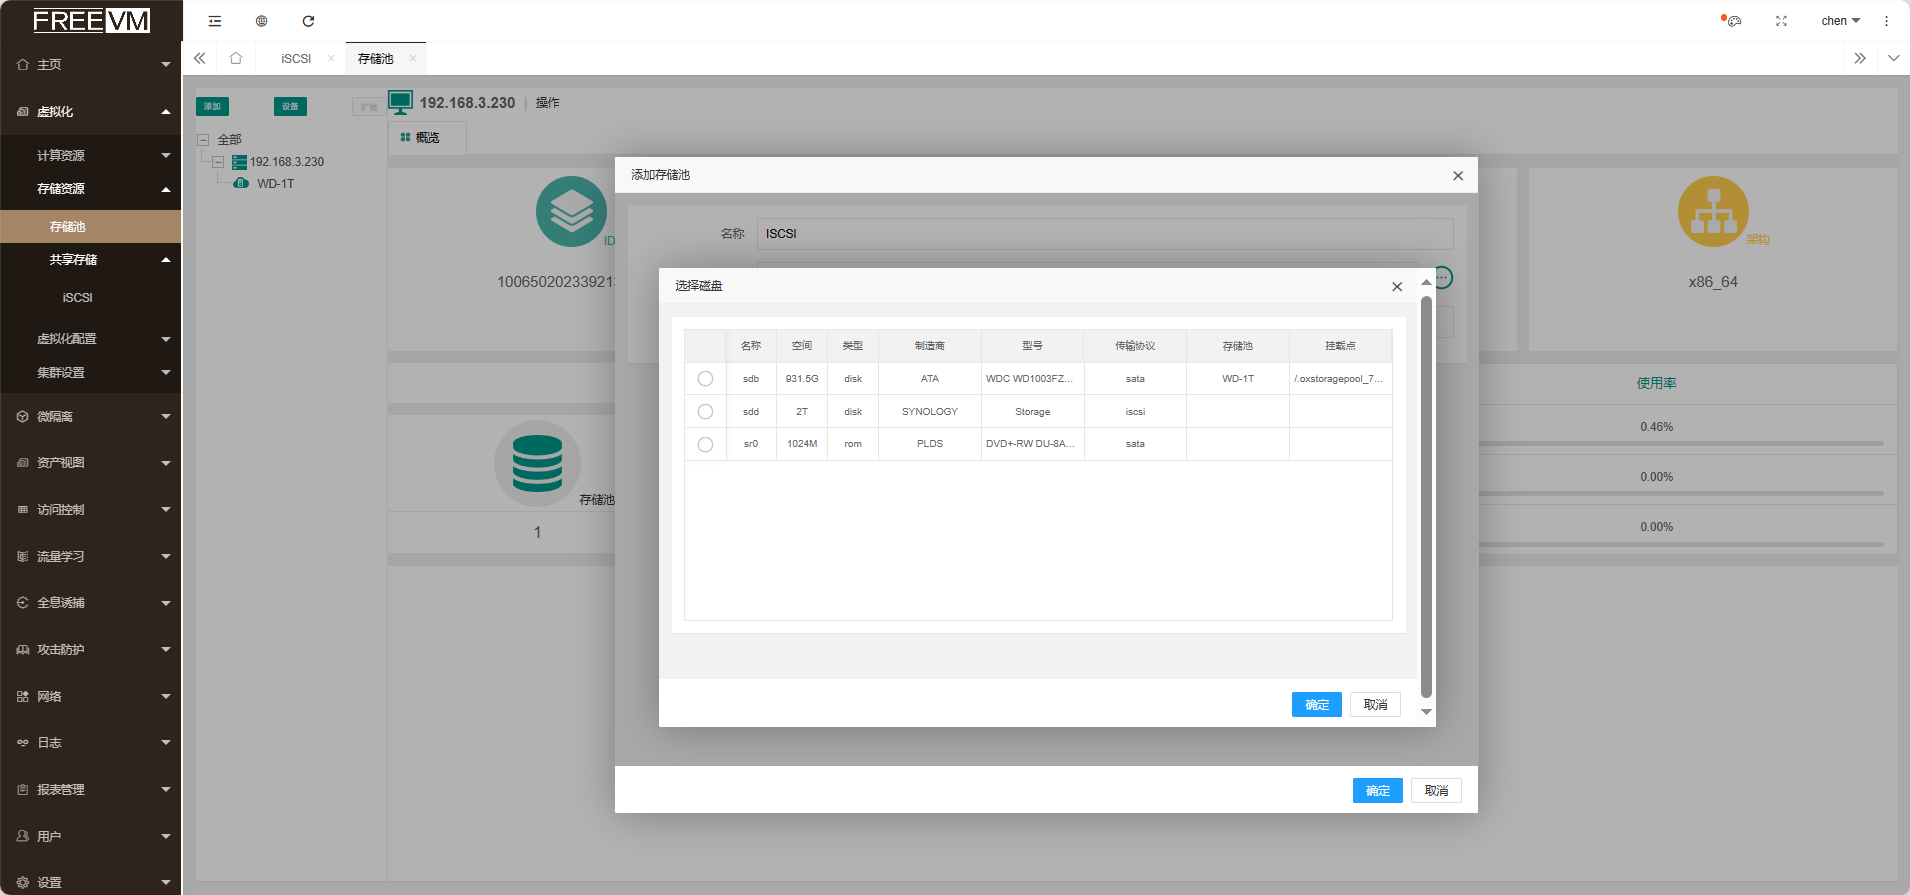Open iSCSI under shared storage menu
This screenshot has height=895, width=1910.
(77, 298)
